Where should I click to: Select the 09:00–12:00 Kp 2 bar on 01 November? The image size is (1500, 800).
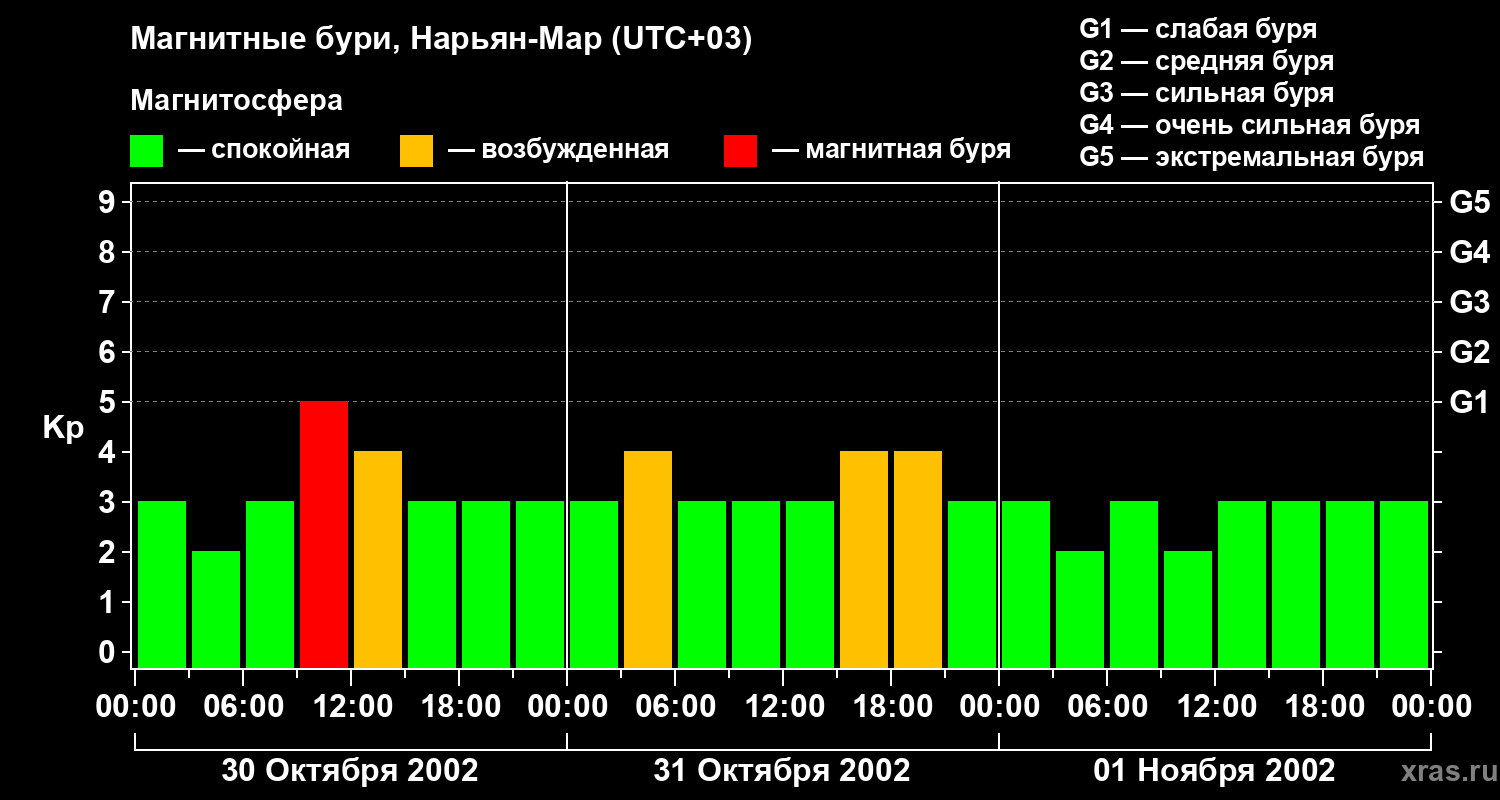pyautogui.click(x=1188, y=610)
